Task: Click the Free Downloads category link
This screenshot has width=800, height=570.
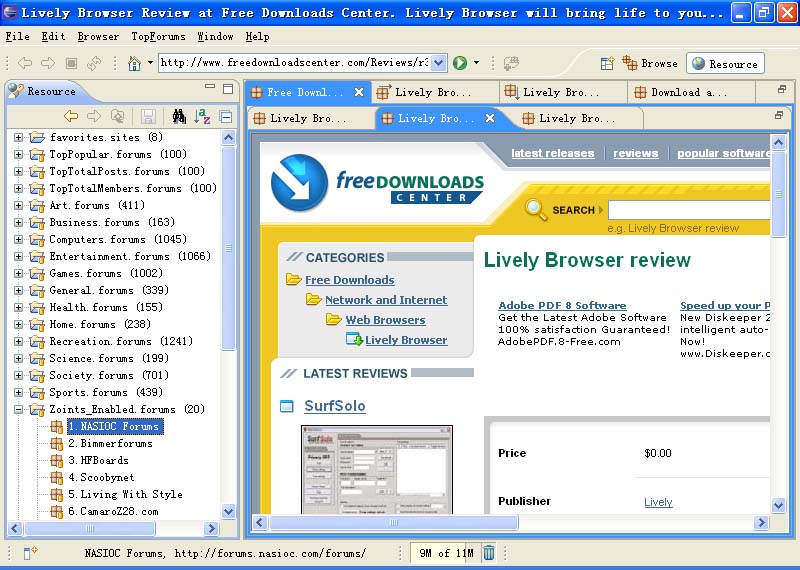Action: [349, 280]
